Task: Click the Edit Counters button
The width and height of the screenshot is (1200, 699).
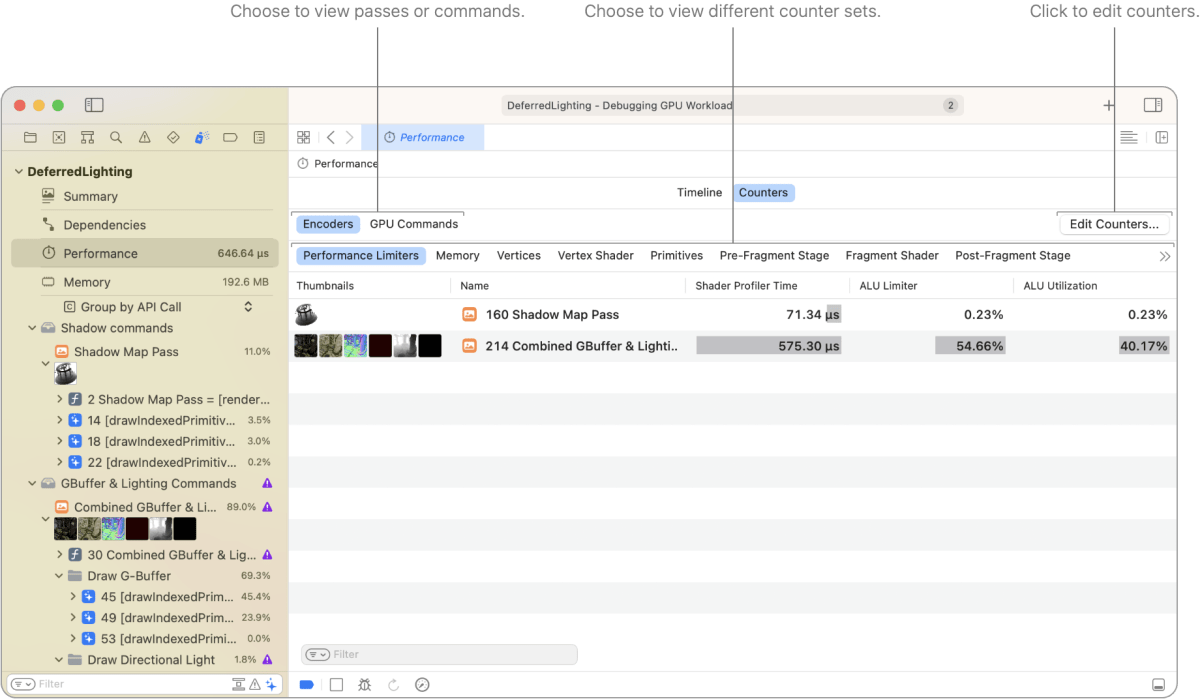Action: coord(1114,224)
